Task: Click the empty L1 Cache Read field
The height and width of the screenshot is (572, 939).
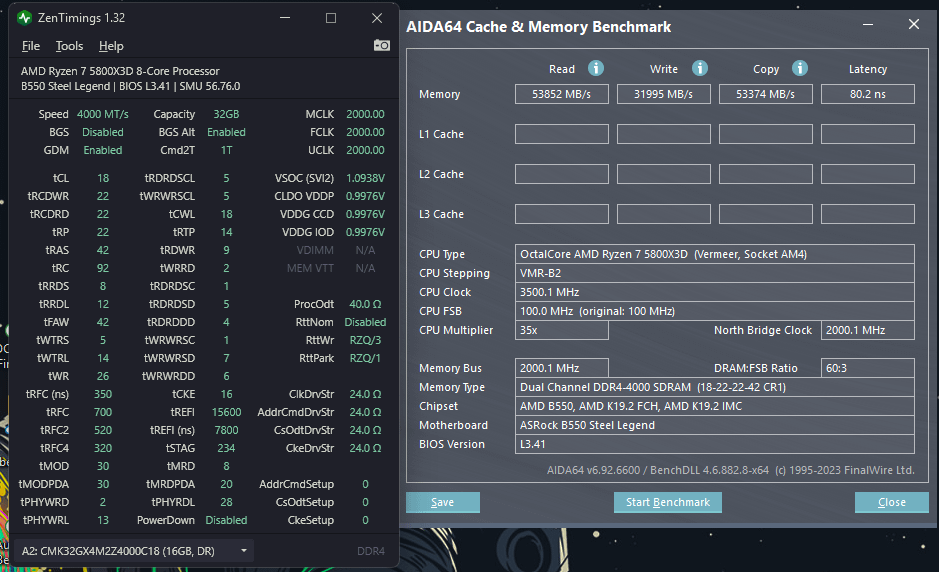Action: (562, 134)
